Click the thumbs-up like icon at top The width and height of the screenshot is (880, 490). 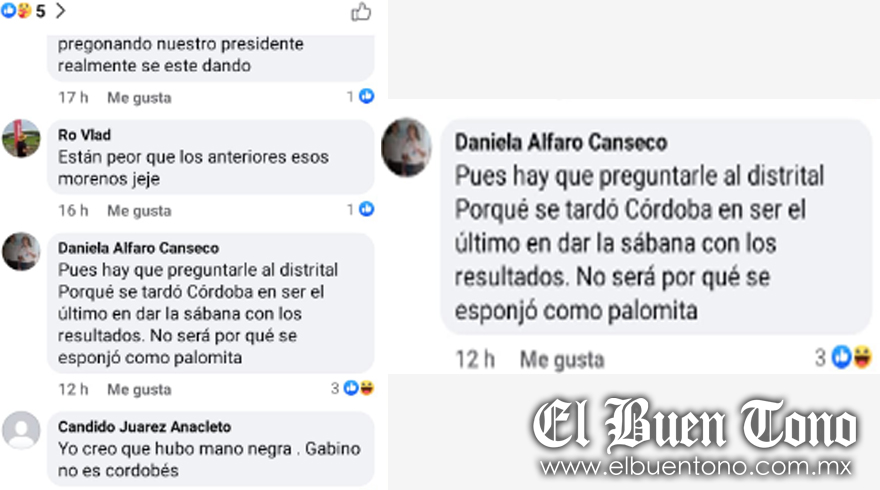pyautogui.click(x=361, y=12)
